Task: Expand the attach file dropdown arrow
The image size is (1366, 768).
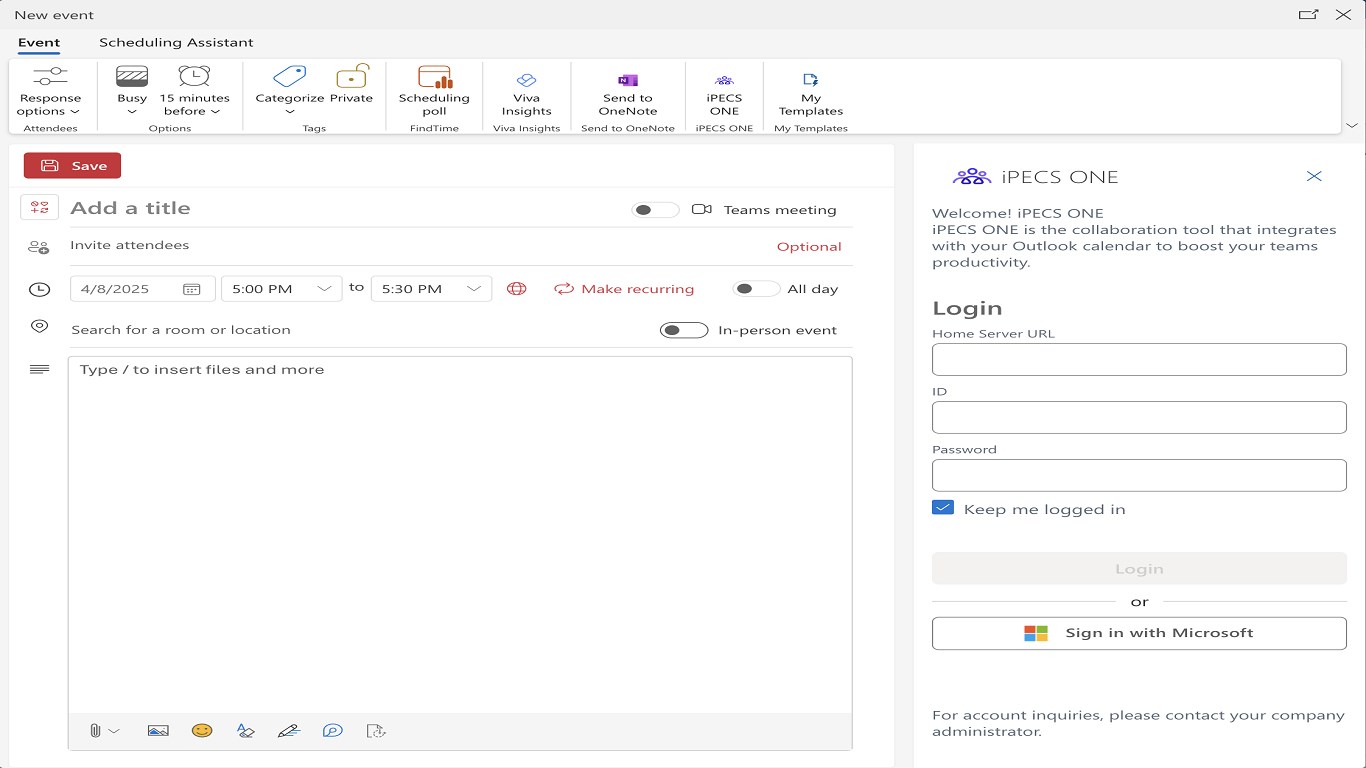Action: 114,731
